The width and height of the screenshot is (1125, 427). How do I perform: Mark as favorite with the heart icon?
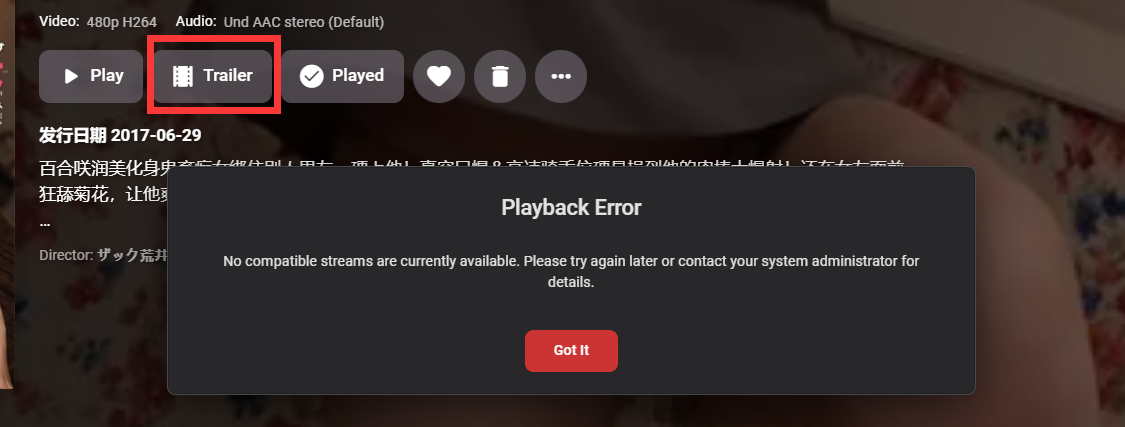tap(439, 76)
